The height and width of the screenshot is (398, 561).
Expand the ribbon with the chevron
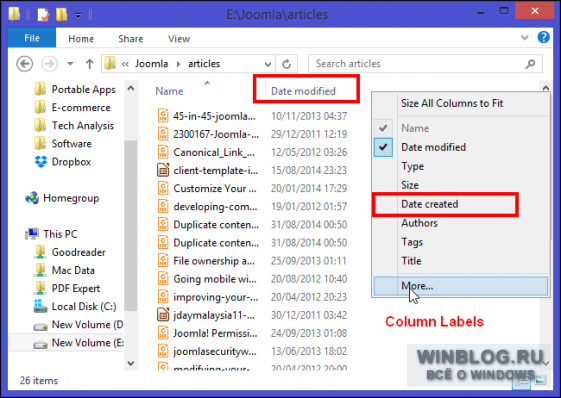(525, 37)
